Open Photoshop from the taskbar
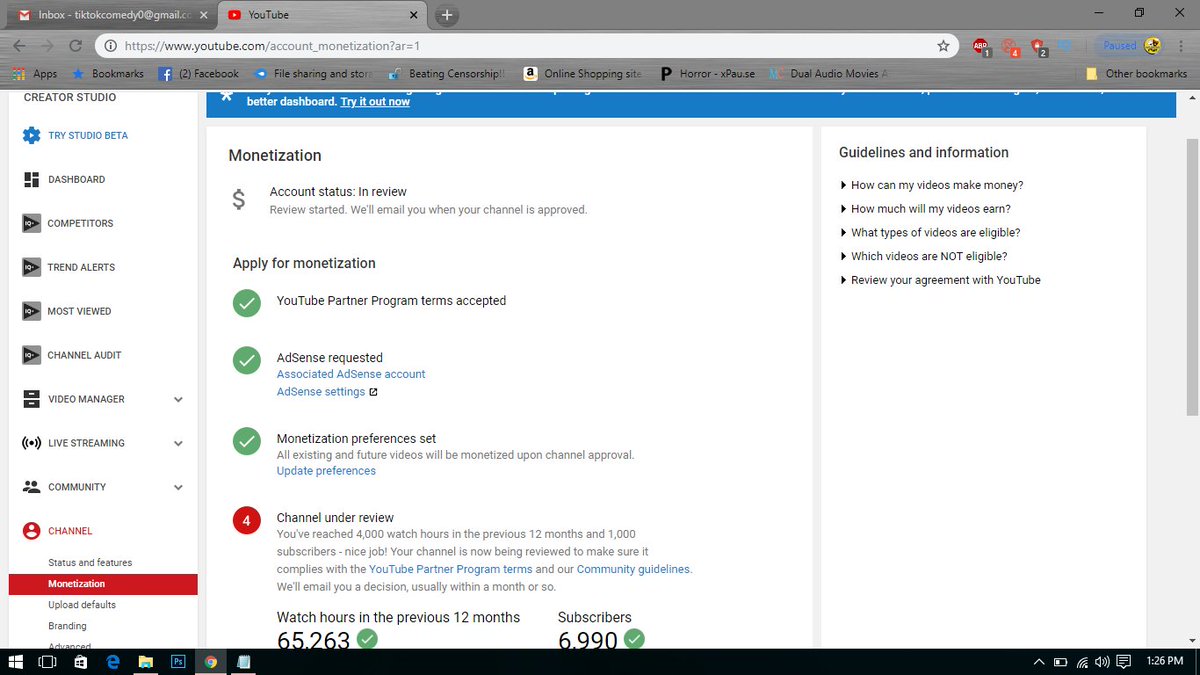The width and height of the screenshot is (1200, 675). [x=178, y=662]
